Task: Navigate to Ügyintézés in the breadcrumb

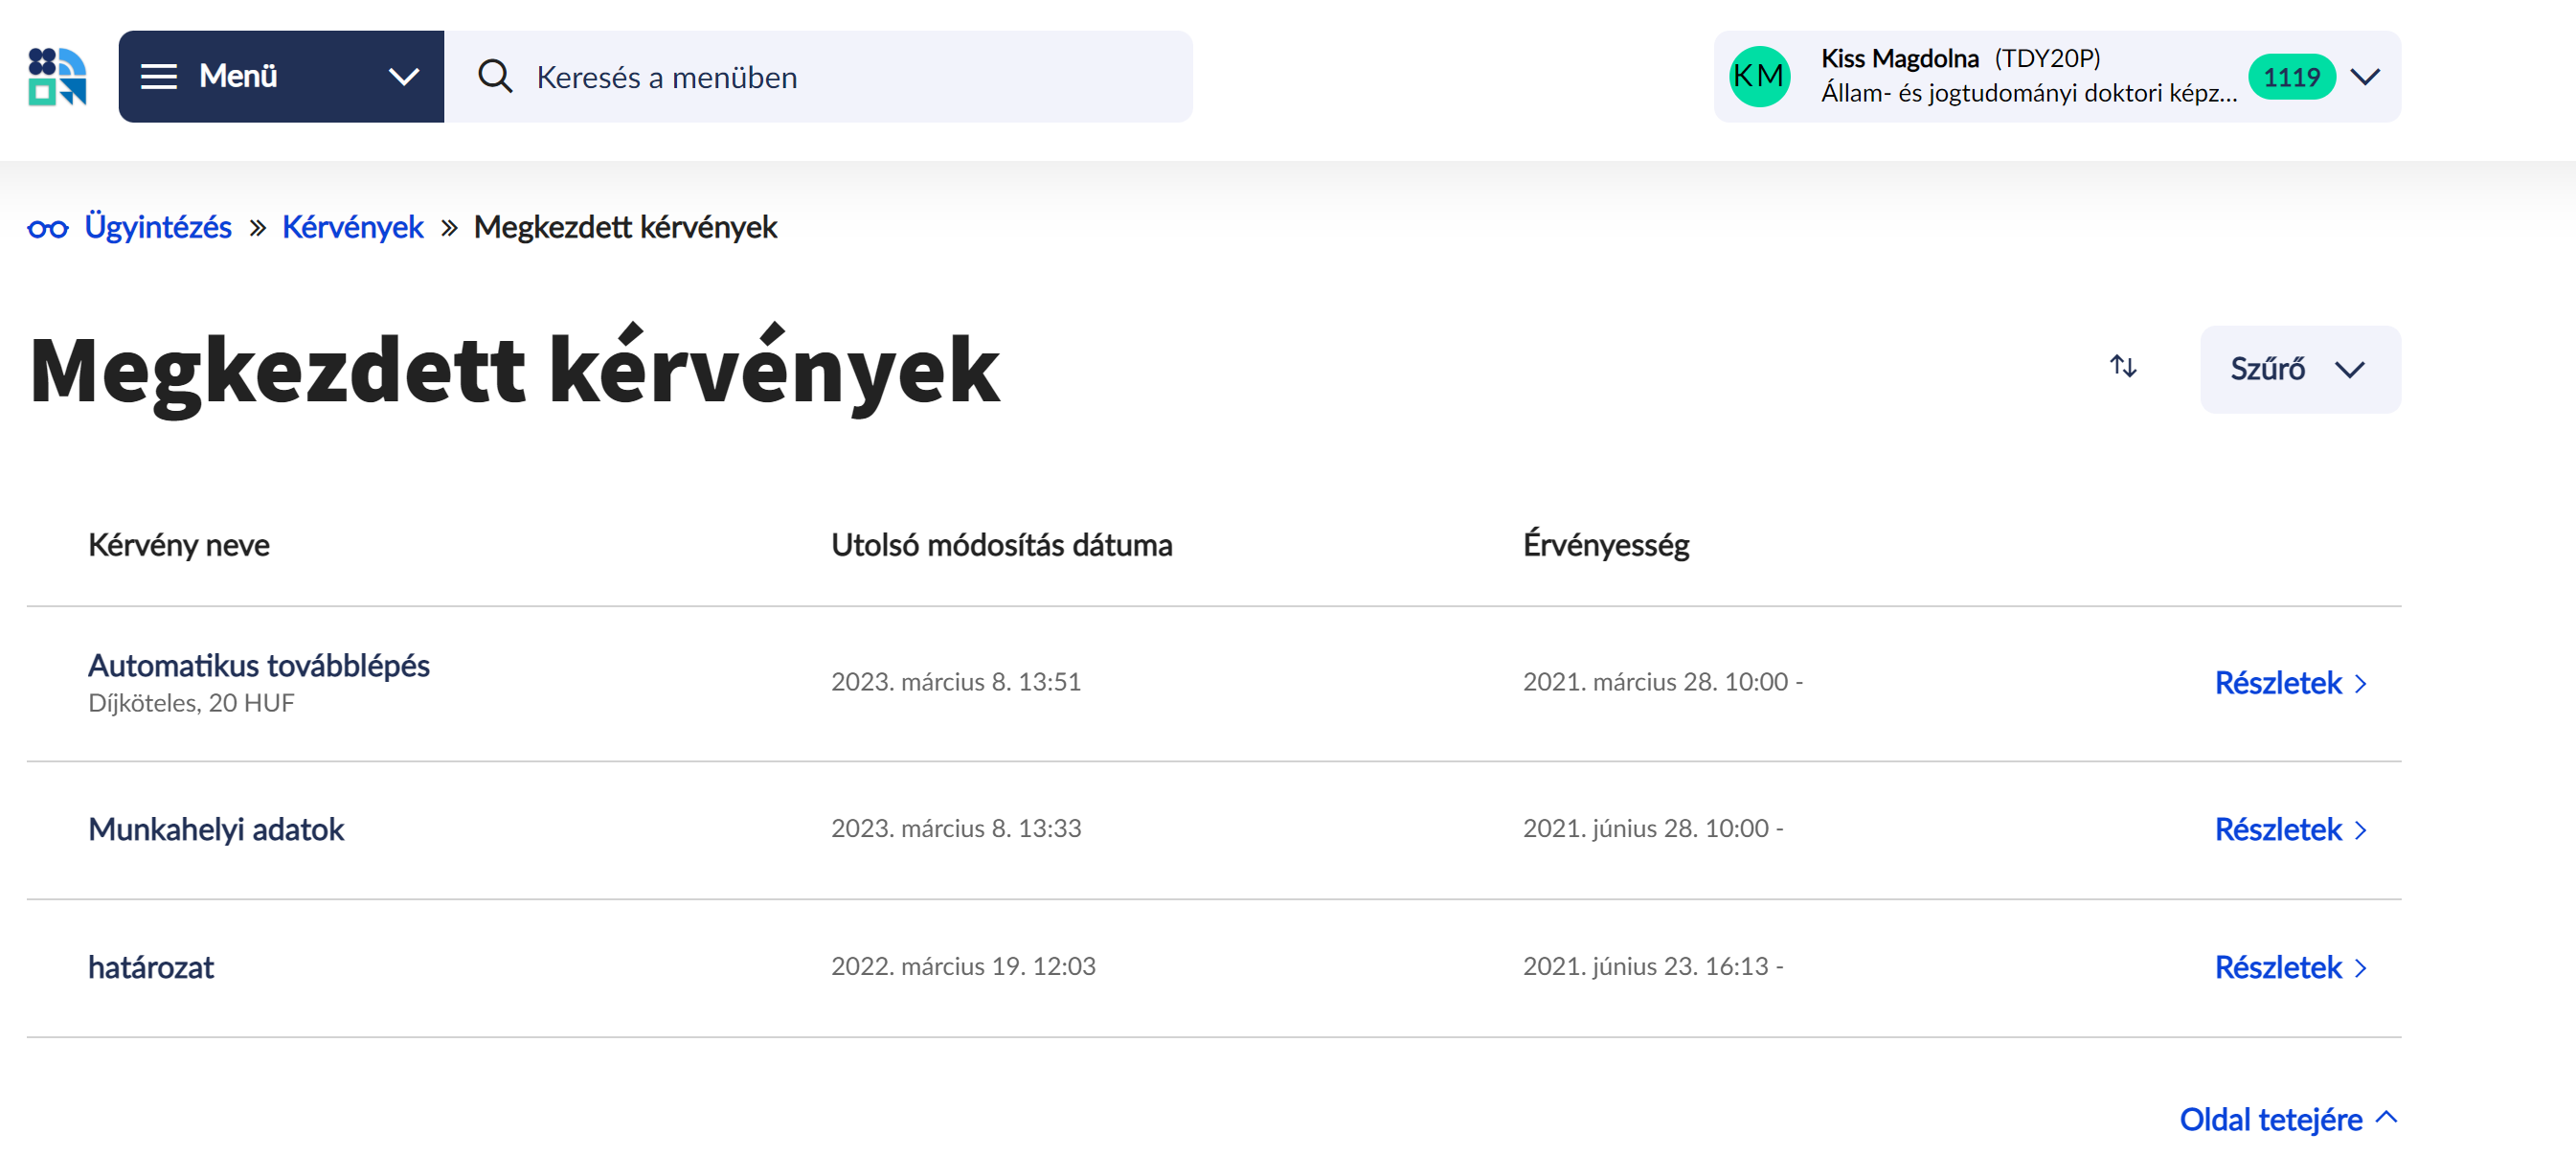Action: 156,227
